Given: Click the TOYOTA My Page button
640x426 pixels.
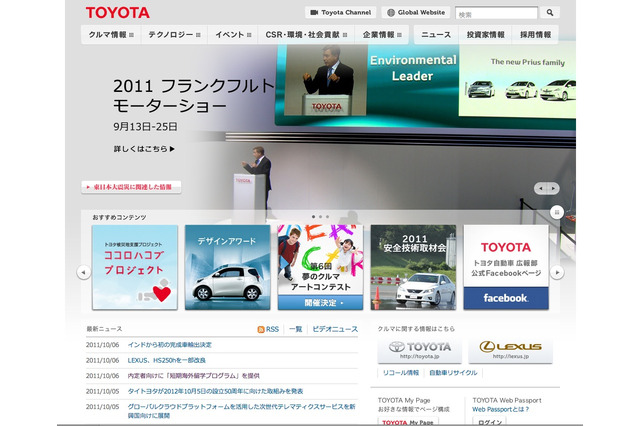Looking at the screenshot, I should click(408, 422).
